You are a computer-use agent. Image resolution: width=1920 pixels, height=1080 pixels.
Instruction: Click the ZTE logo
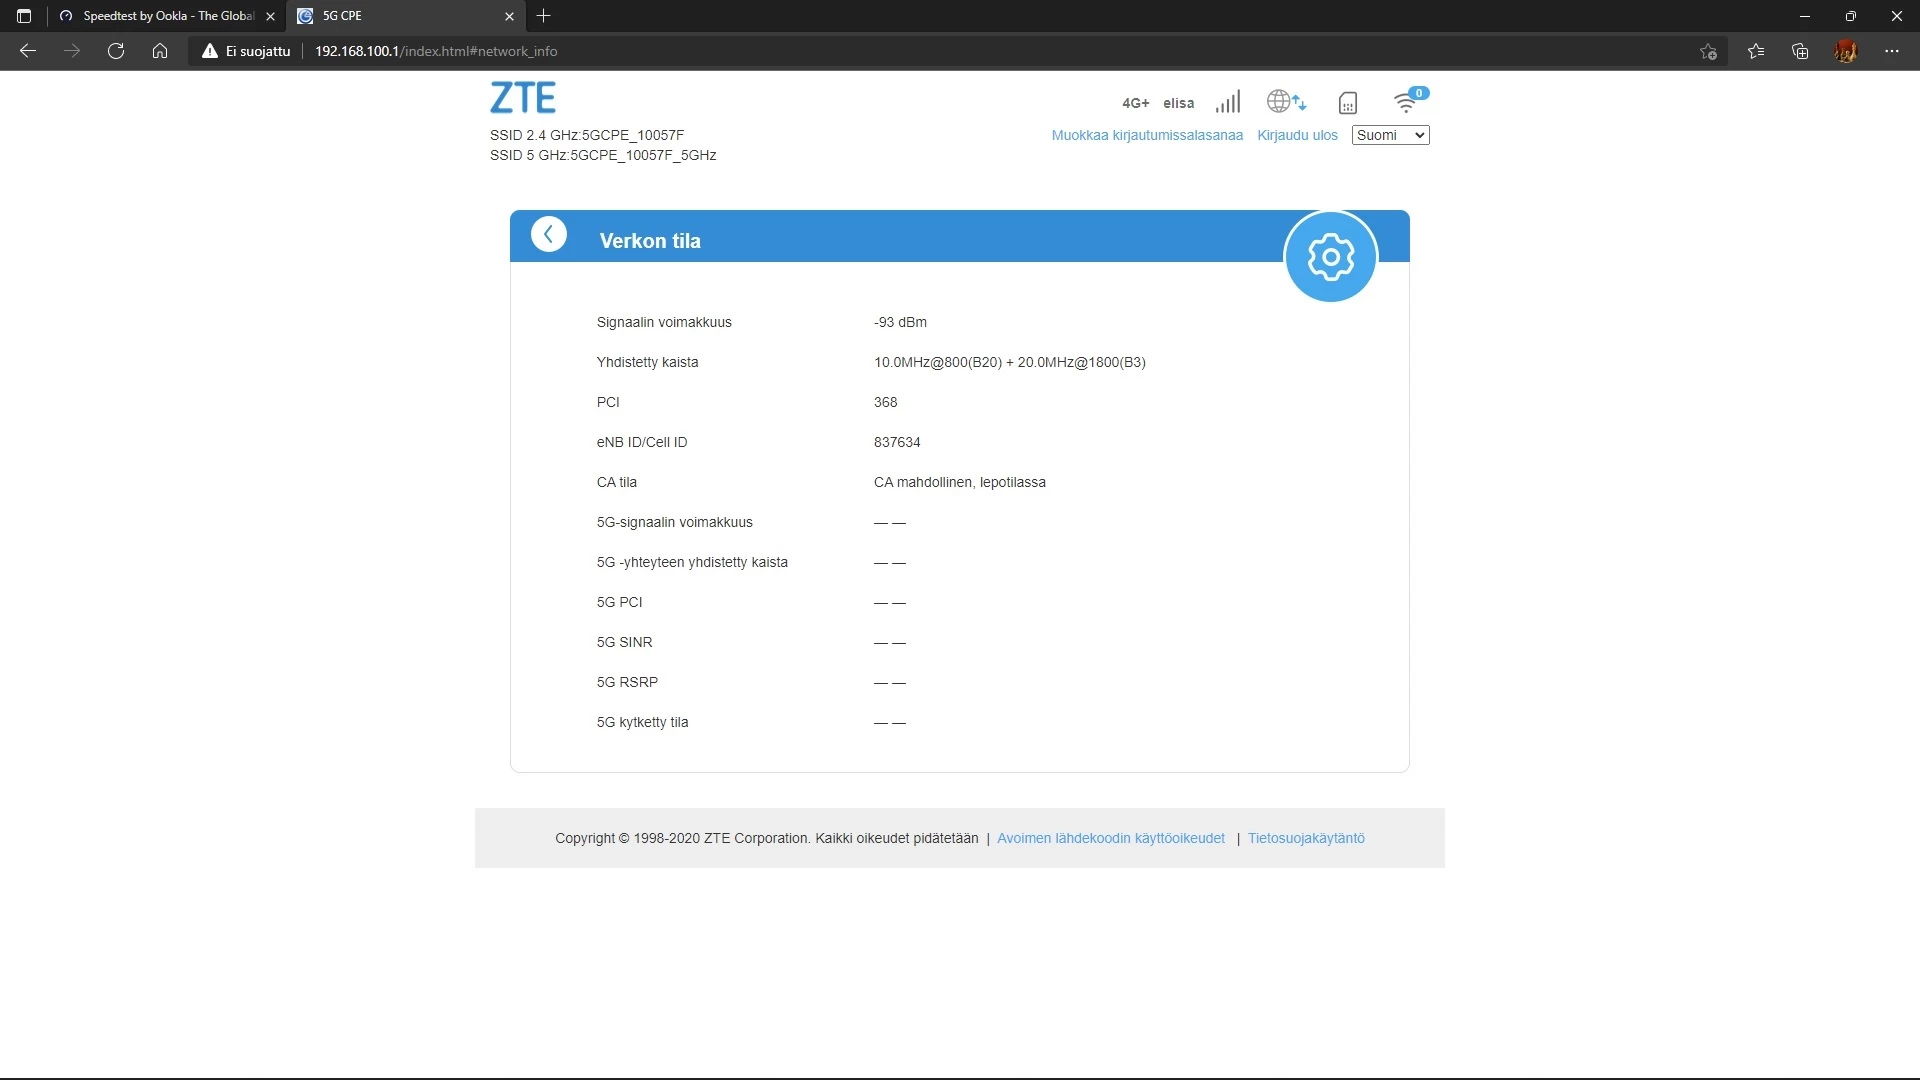pyautogui.click(x=523, y=98)
